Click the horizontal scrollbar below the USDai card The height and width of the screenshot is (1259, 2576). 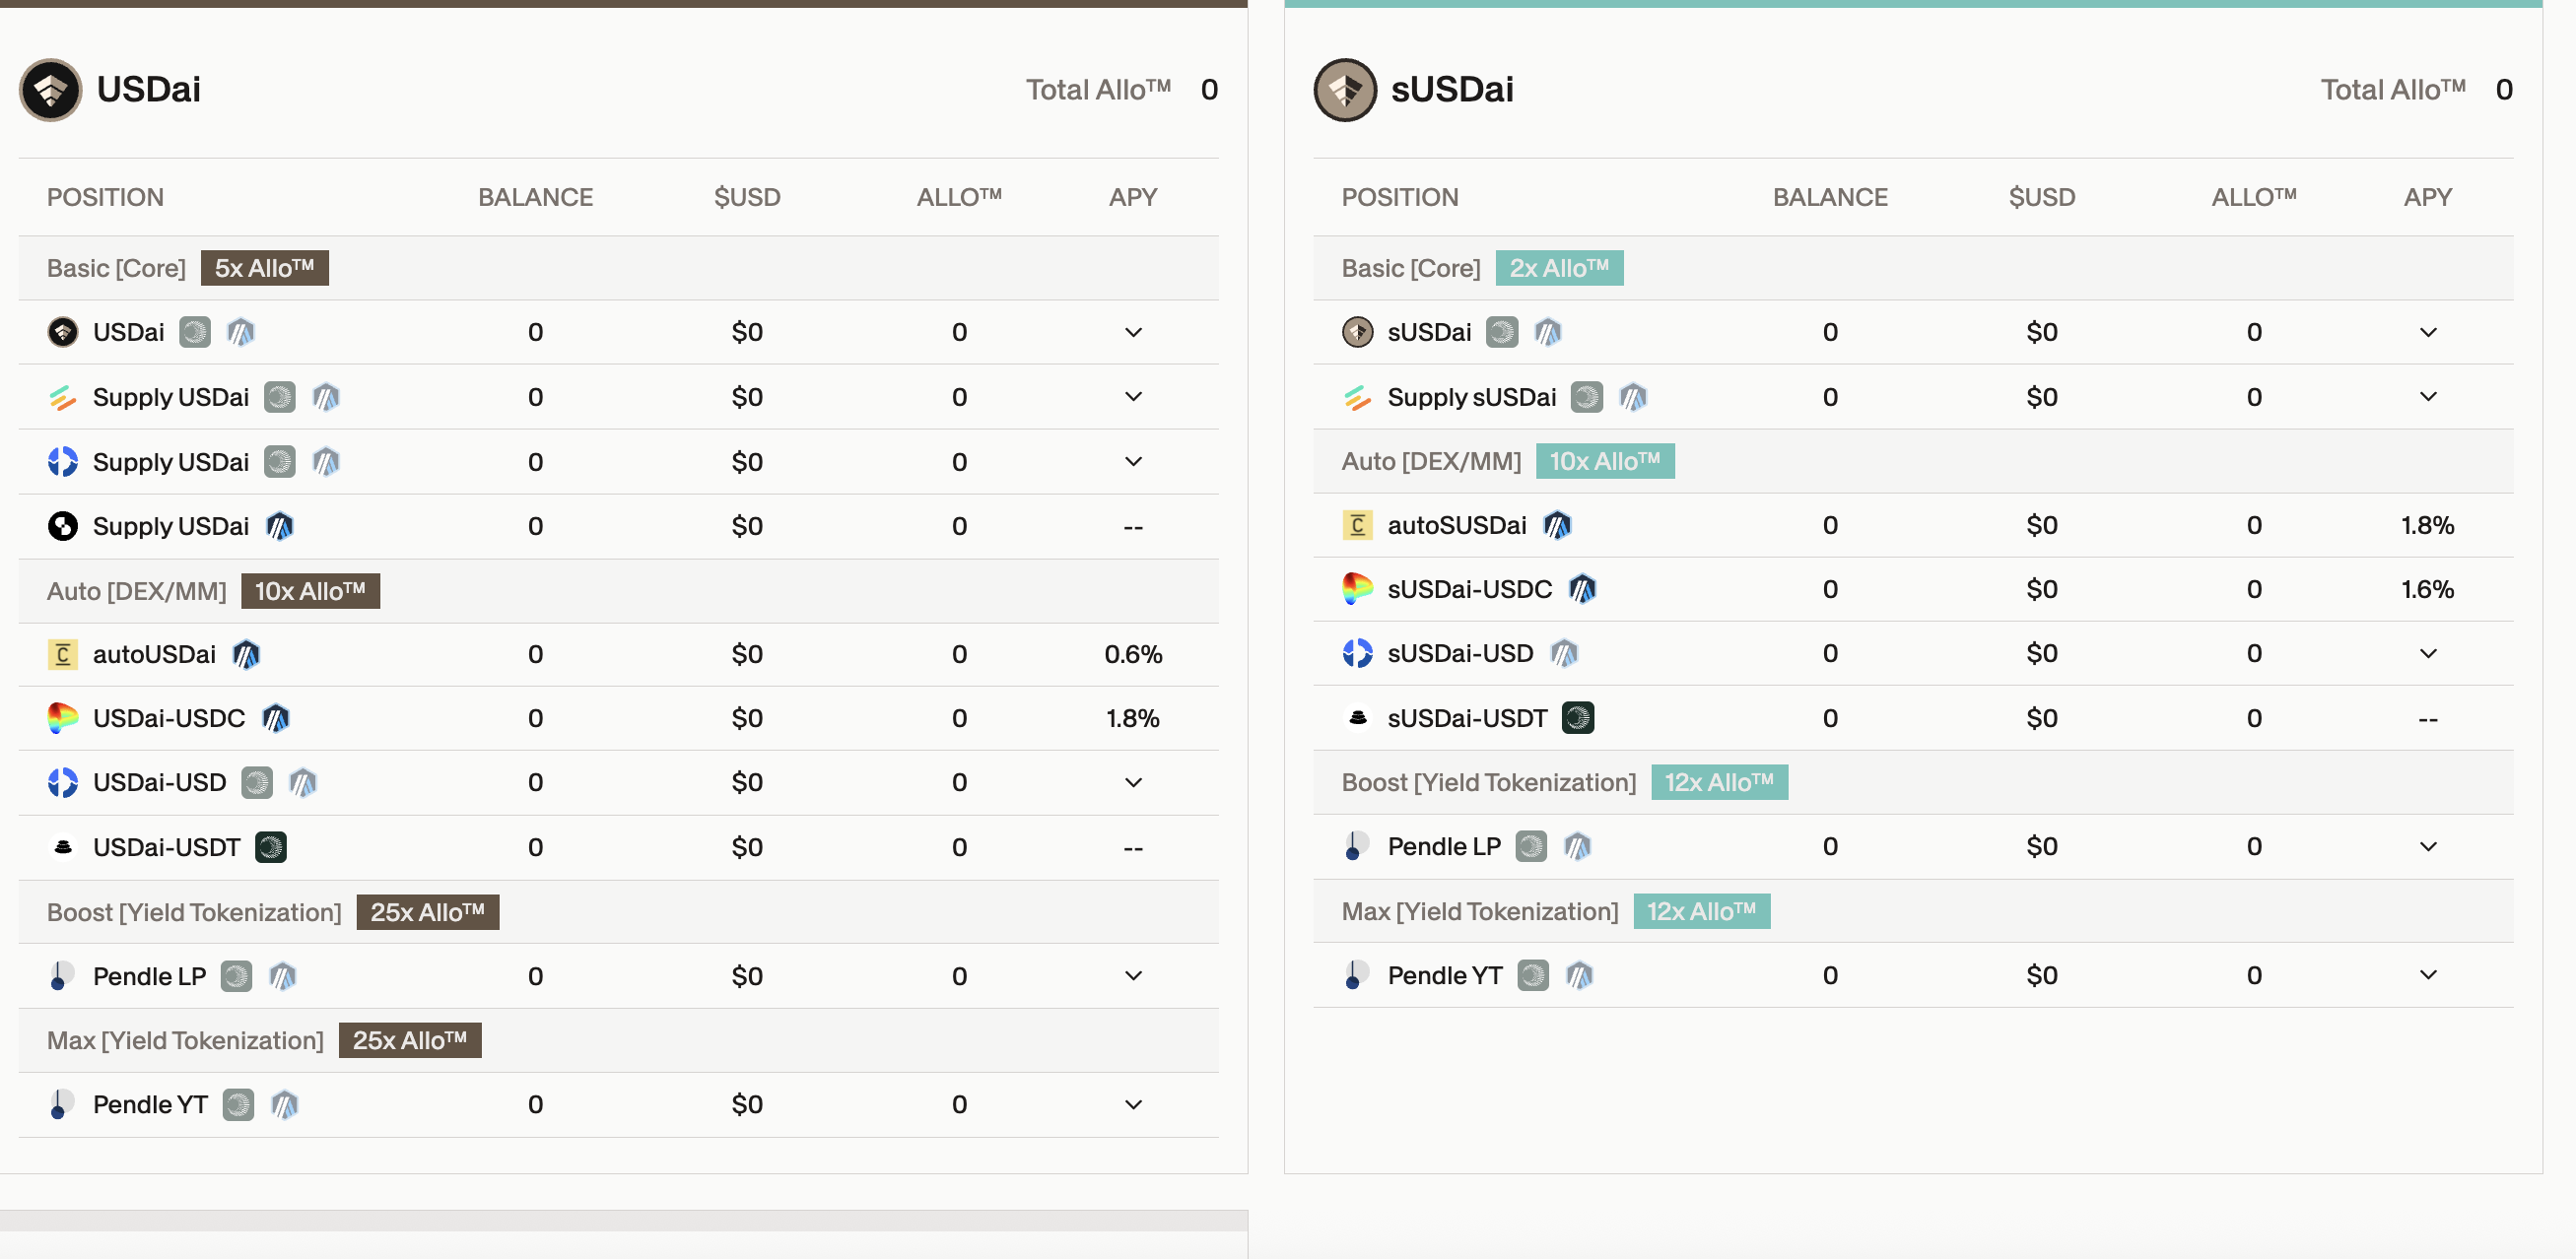(622, 1220)
